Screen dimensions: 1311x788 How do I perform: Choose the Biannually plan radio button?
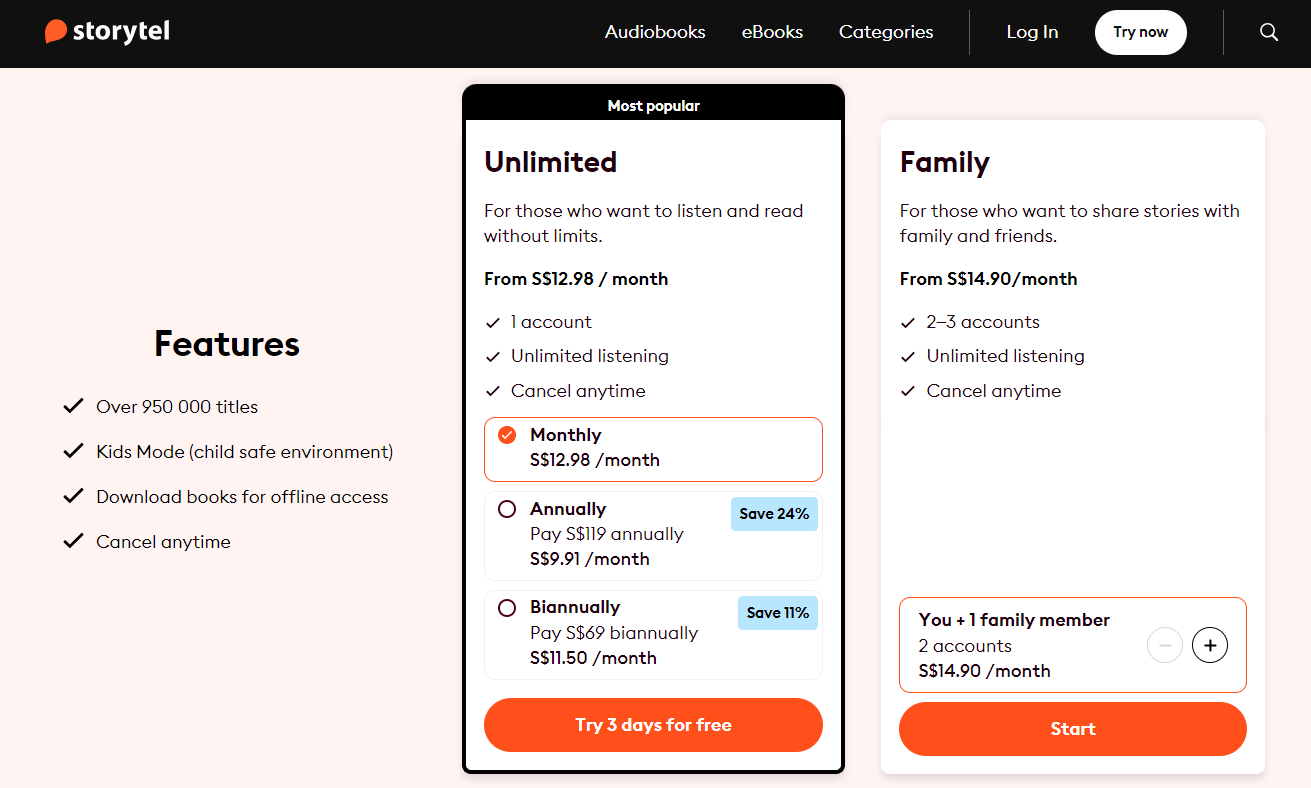click(x=507, y=608)
